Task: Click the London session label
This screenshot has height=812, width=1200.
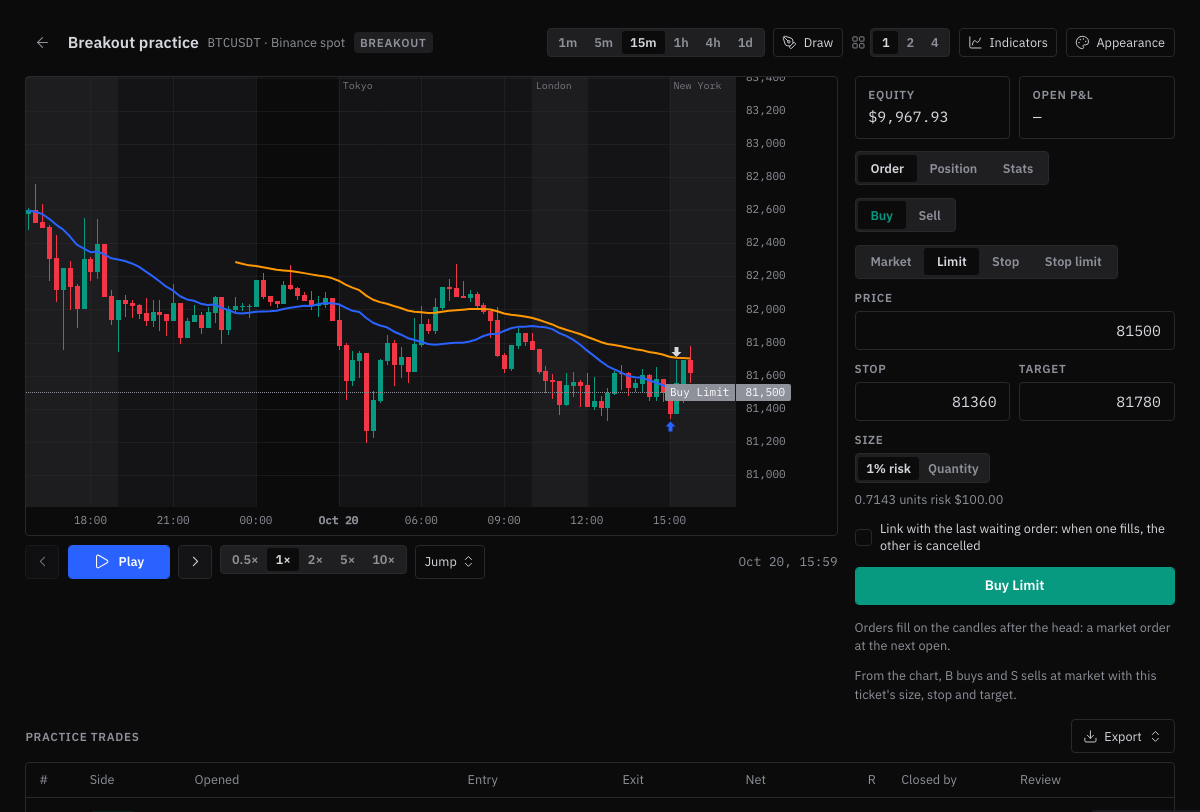Action: point(554,86)
